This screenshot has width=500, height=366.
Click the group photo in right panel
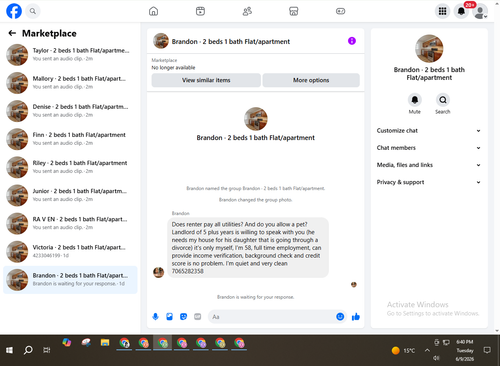point(429,49)
